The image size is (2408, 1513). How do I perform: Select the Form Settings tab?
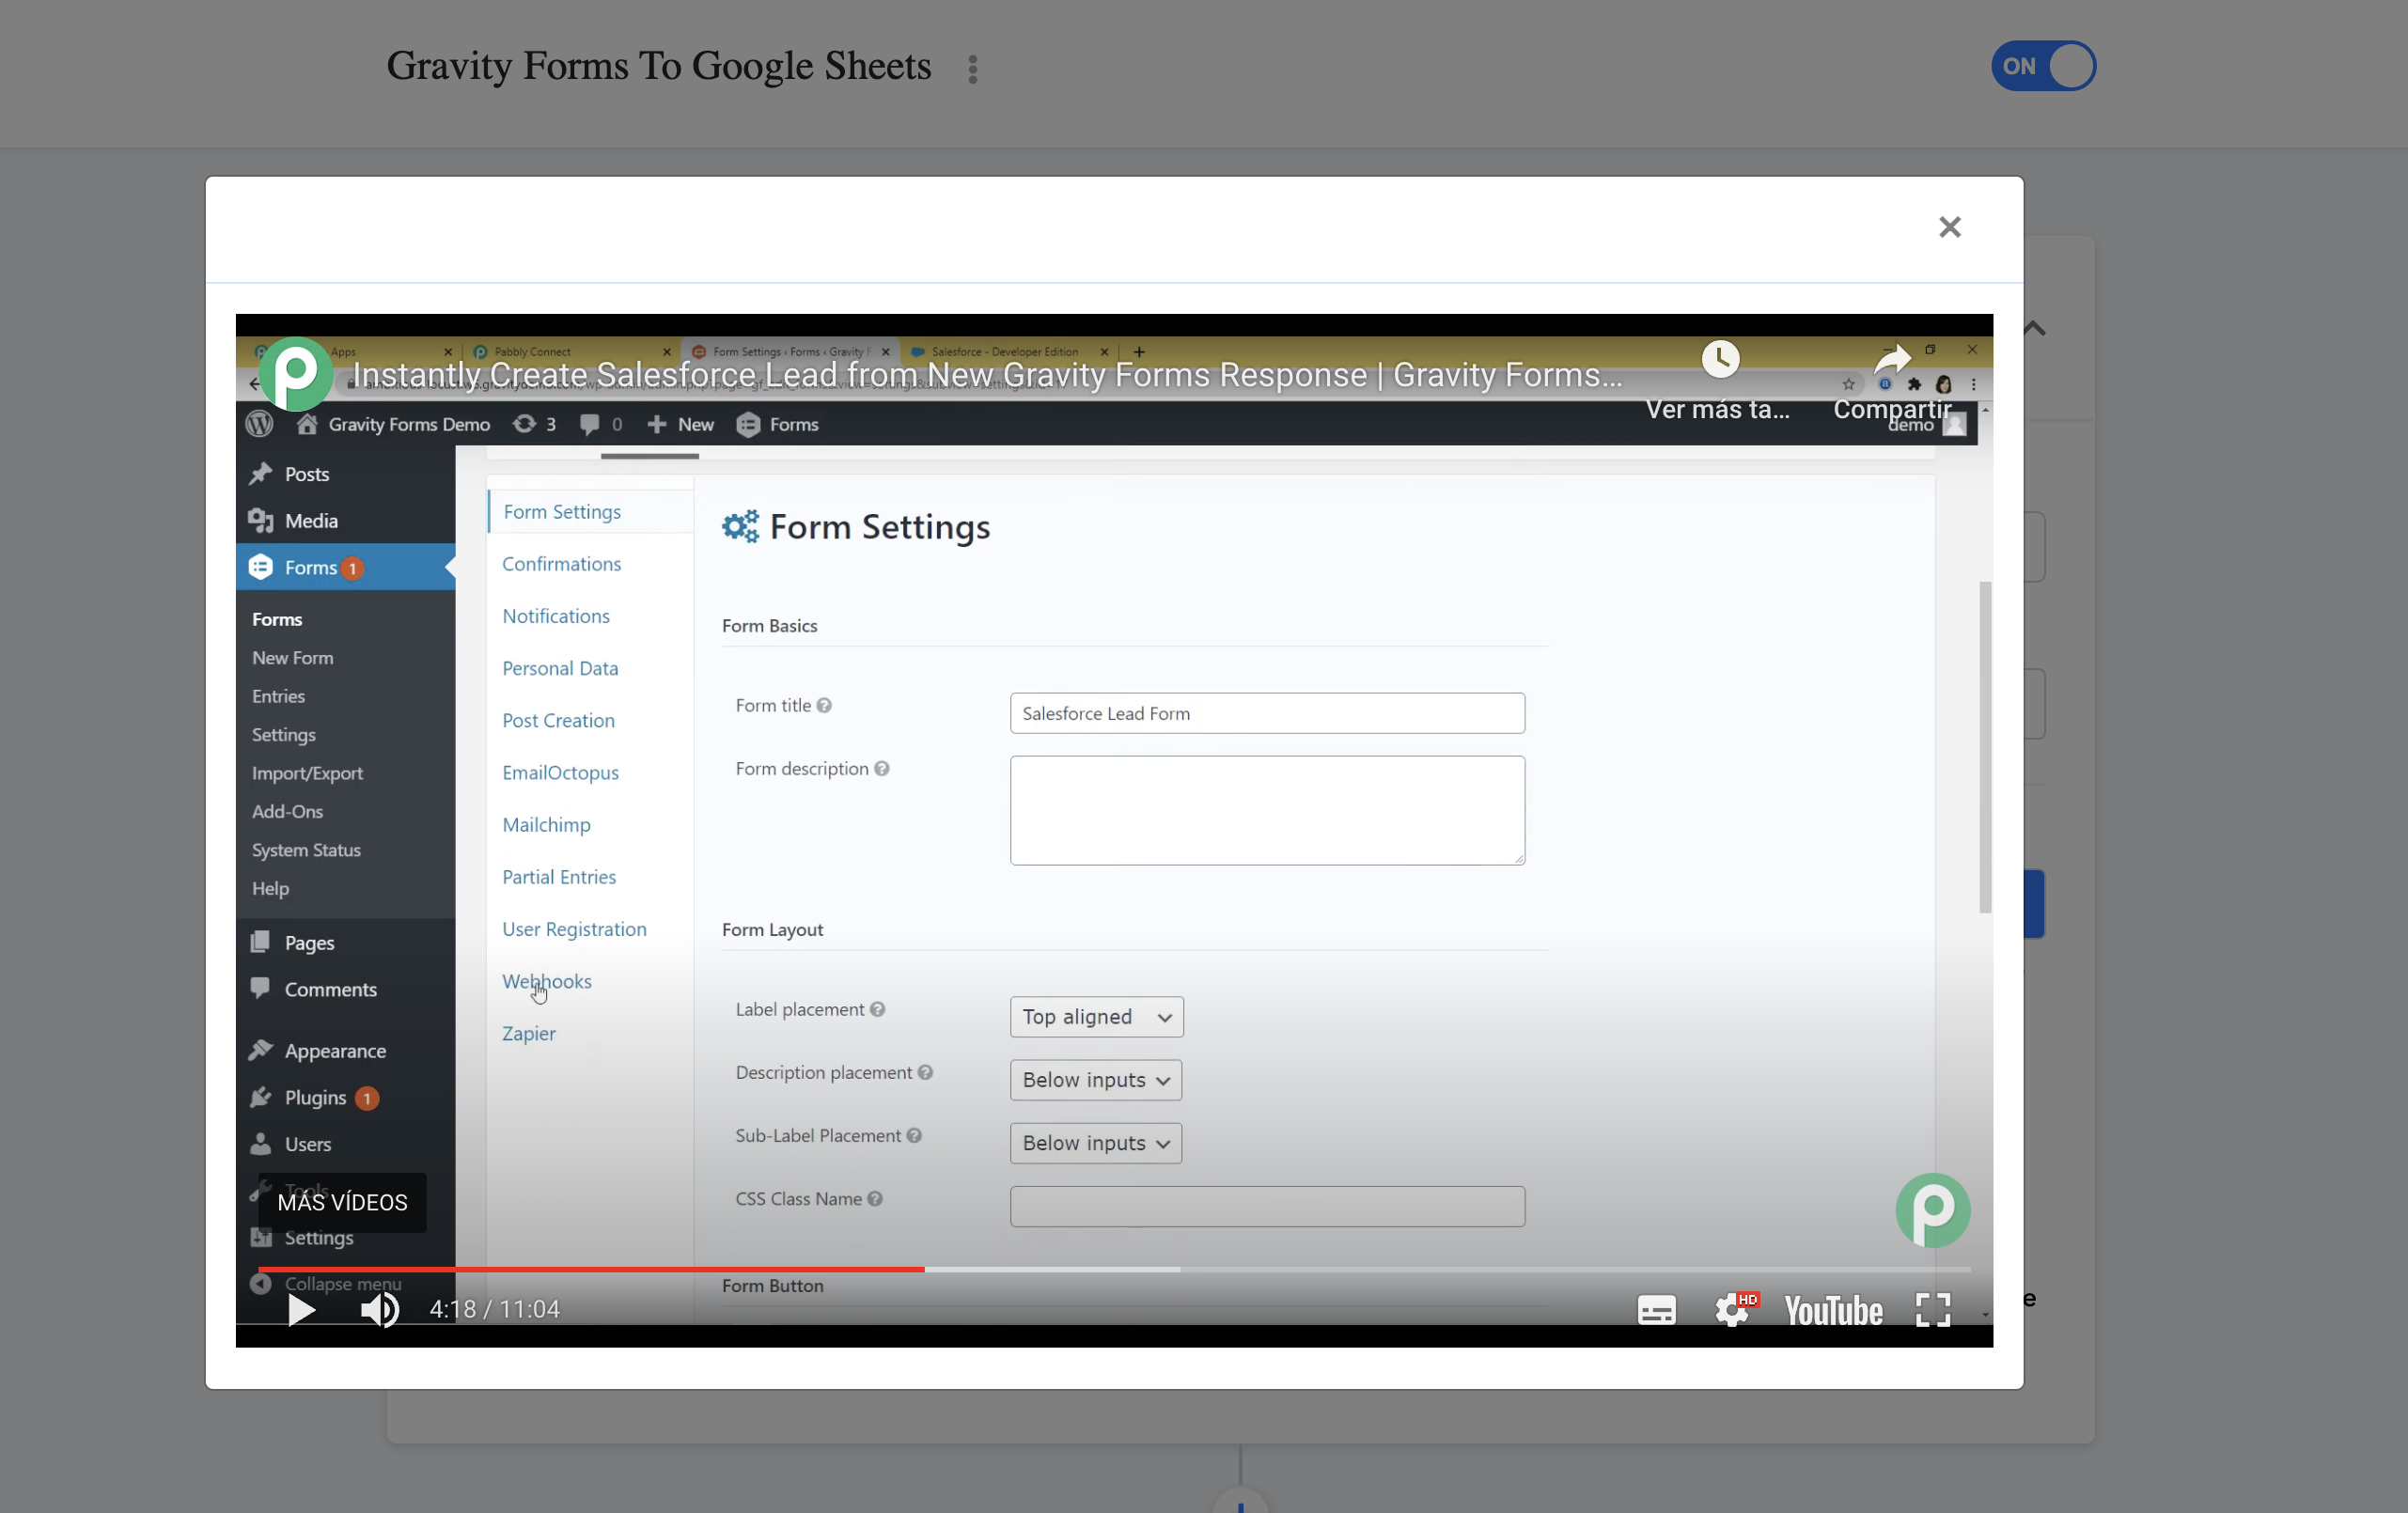(x=562, y=512)
